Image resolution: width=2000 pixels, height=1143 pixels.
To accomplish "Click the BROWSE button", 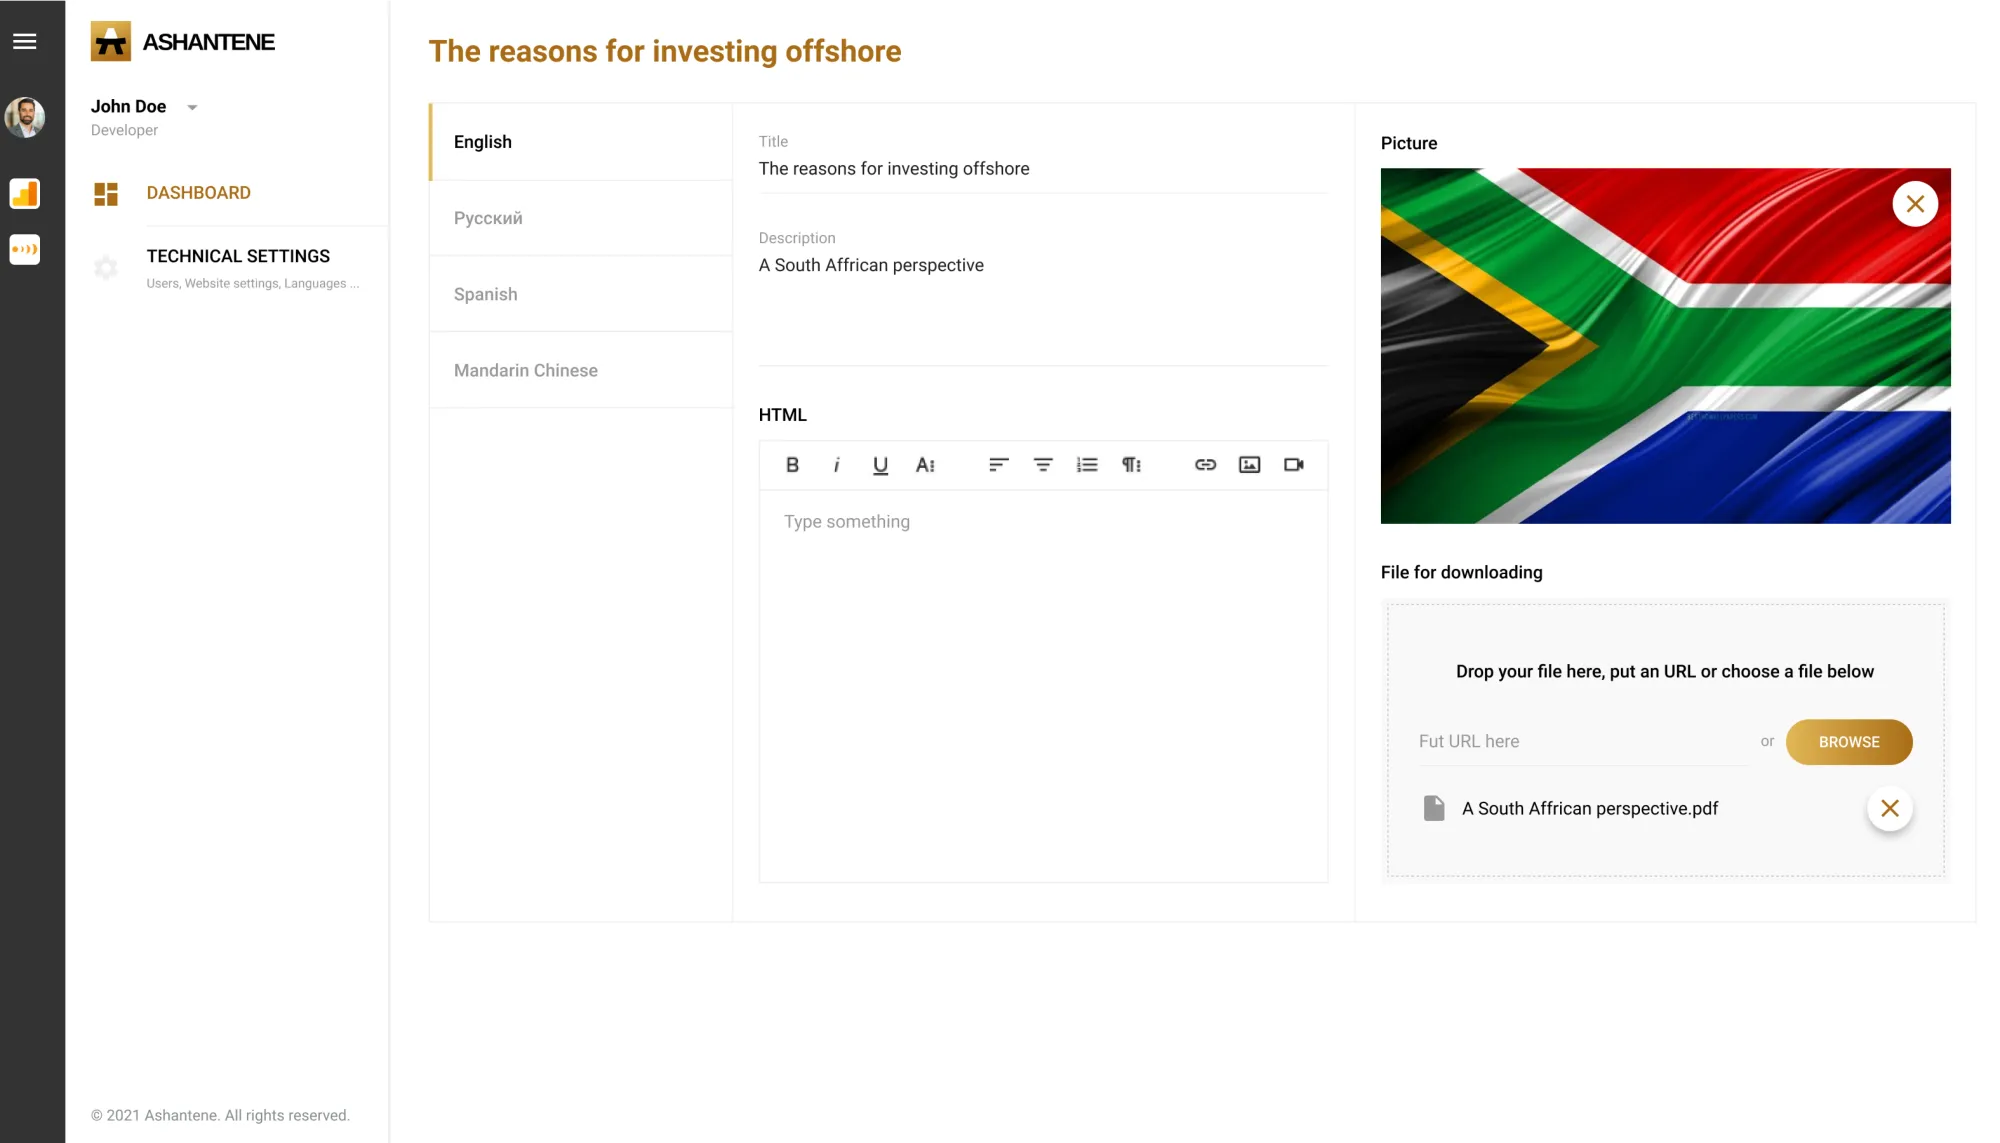I will (x=1848, y=742).
